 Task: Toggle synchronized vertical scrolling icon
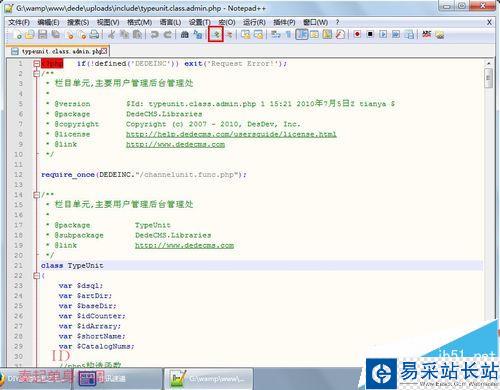246,34
